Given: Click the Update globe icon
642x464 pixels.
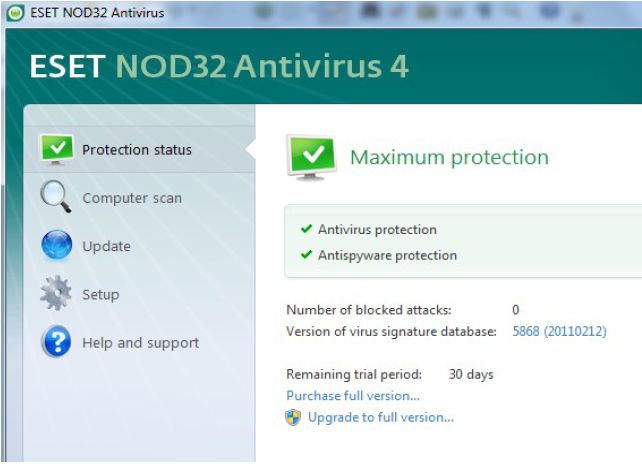Looking at the screenshot, I should (x=56, y=245).
